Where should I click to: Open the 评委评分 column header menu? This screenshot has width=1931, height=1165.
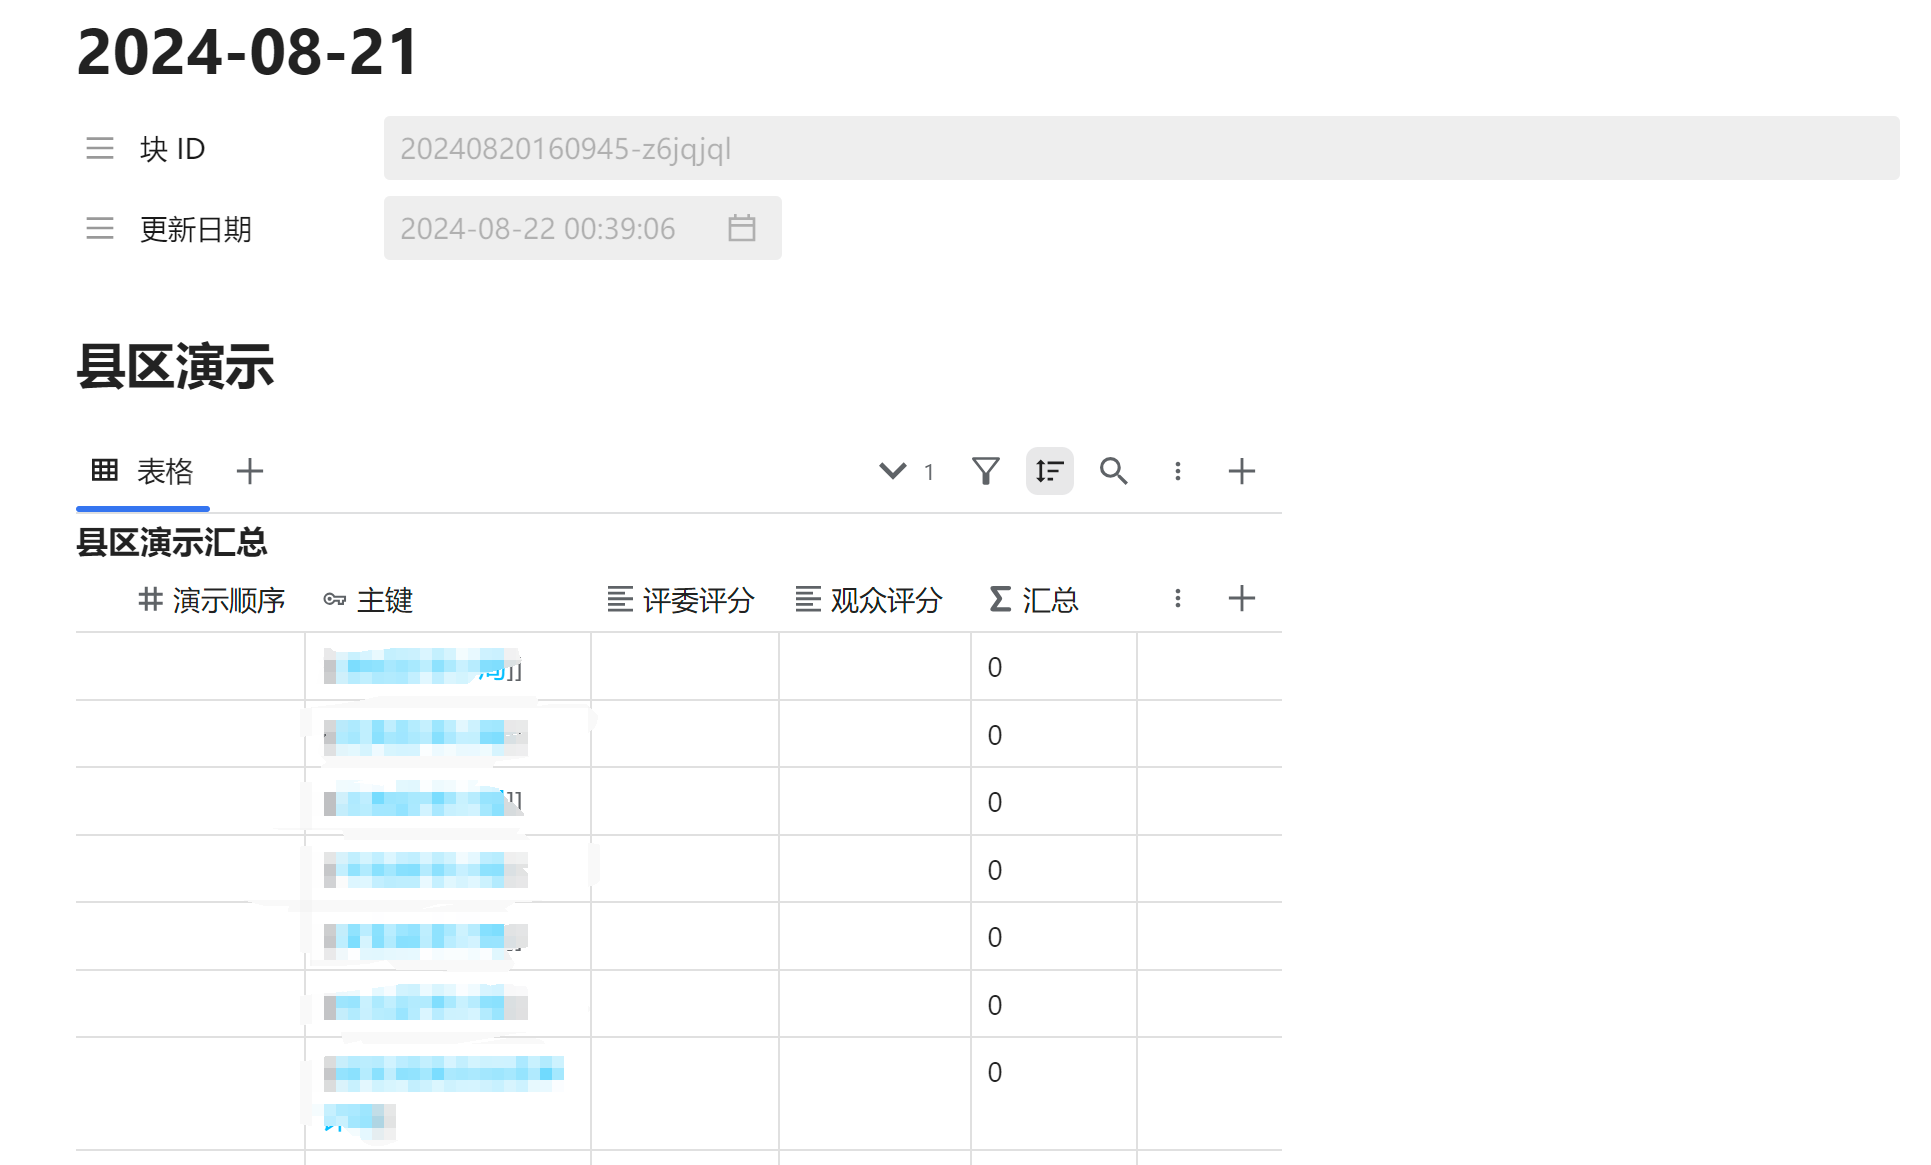(x=681, y=600)
